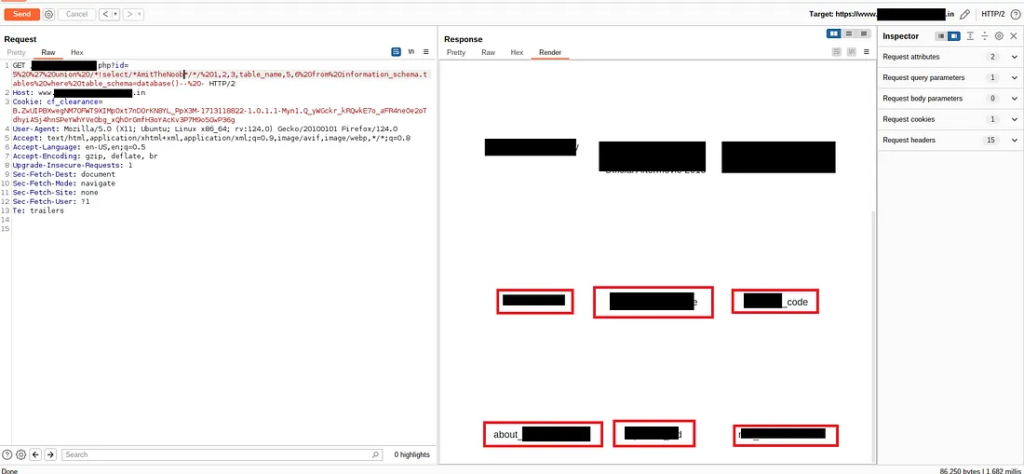Toggle non-printable characters in Request pane

point(411,52)
